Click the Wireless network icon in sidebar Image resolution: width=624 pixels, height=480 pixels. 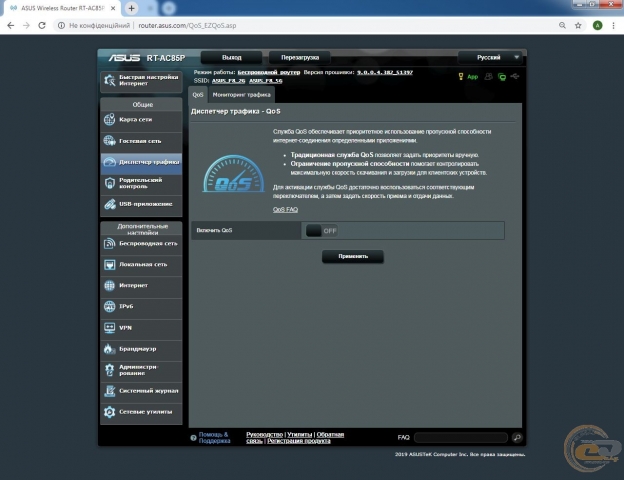pyautogui.click(x=109, y=243)
